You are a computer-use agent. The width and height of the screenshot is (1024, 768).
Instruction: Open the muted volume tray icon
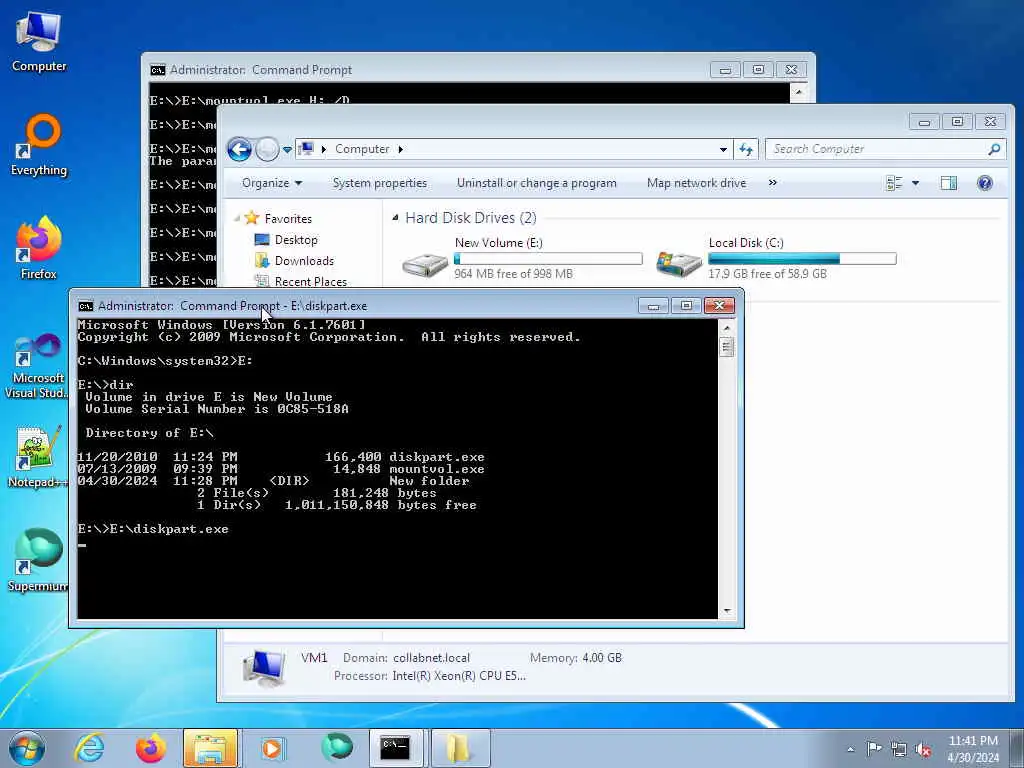point(923,749)
